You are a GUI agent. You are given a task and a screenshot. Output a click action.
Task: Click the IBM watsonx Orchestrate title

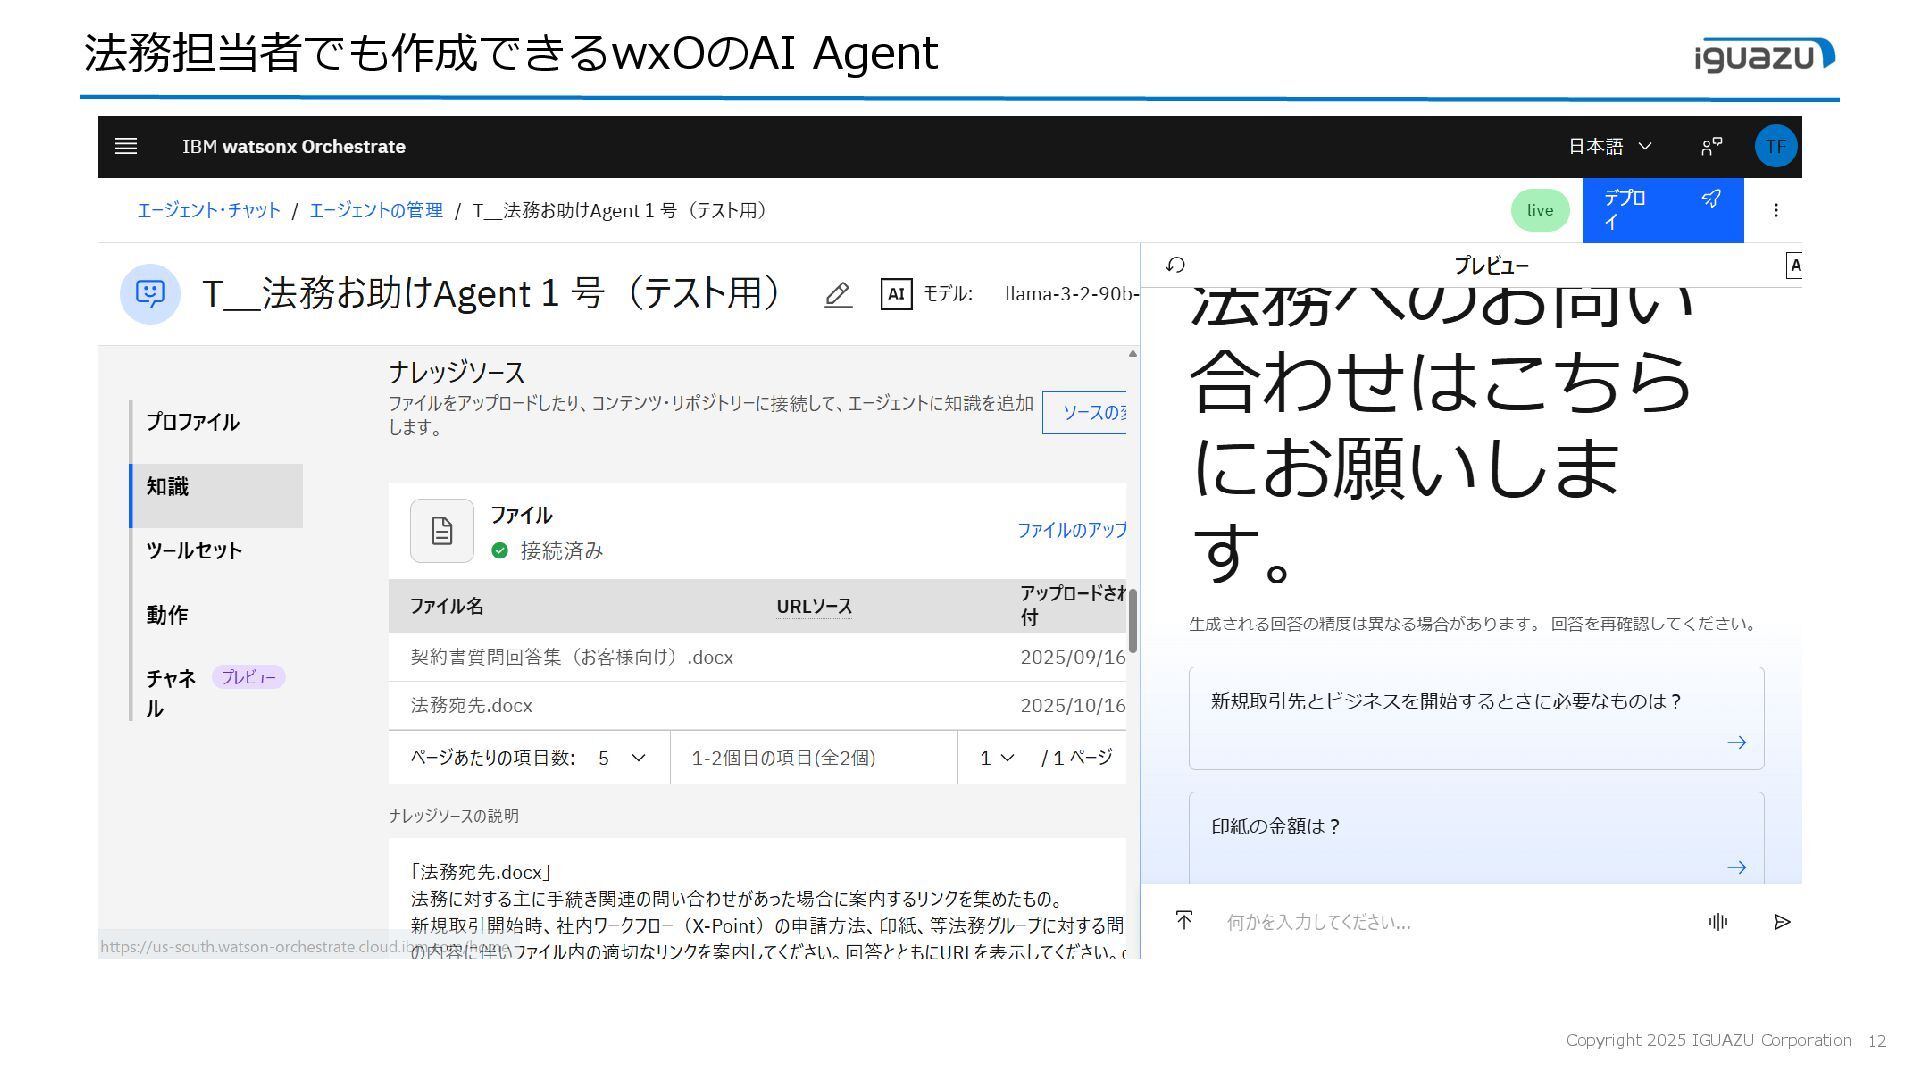point(294,147)
